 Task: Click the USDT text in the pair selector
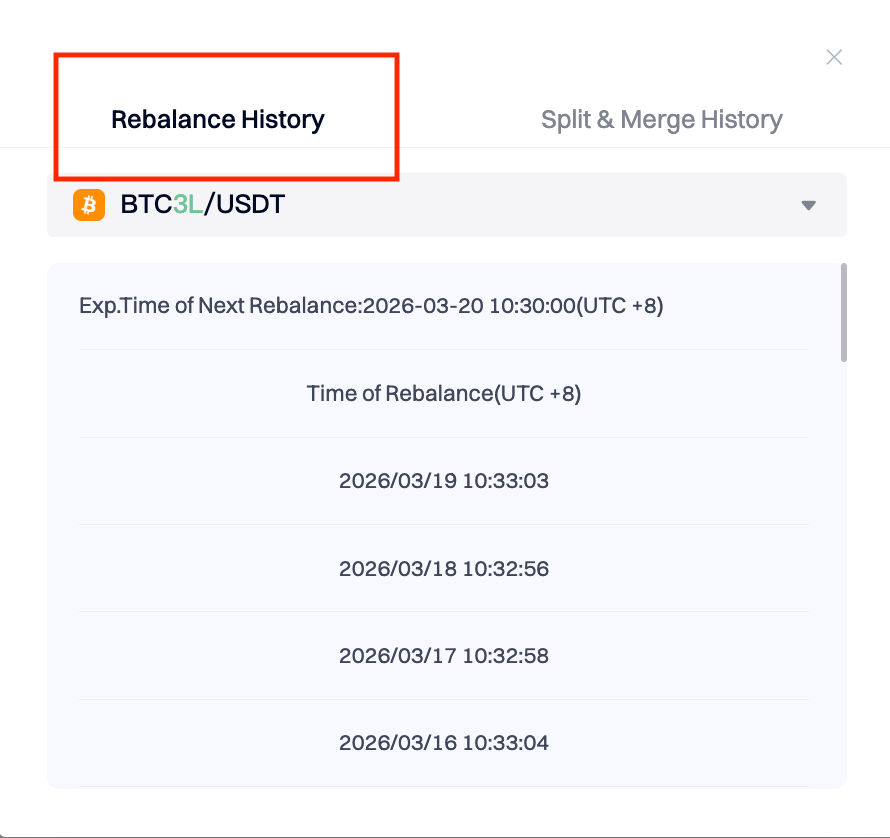252,205
